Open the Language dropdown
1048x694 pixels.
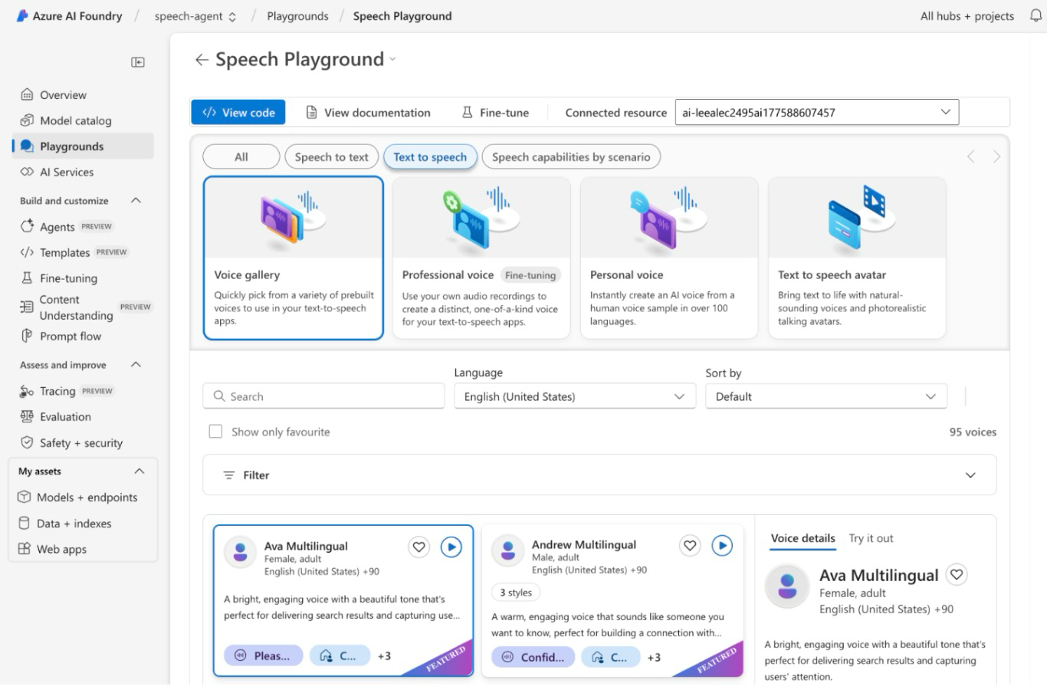coord(575,396)
